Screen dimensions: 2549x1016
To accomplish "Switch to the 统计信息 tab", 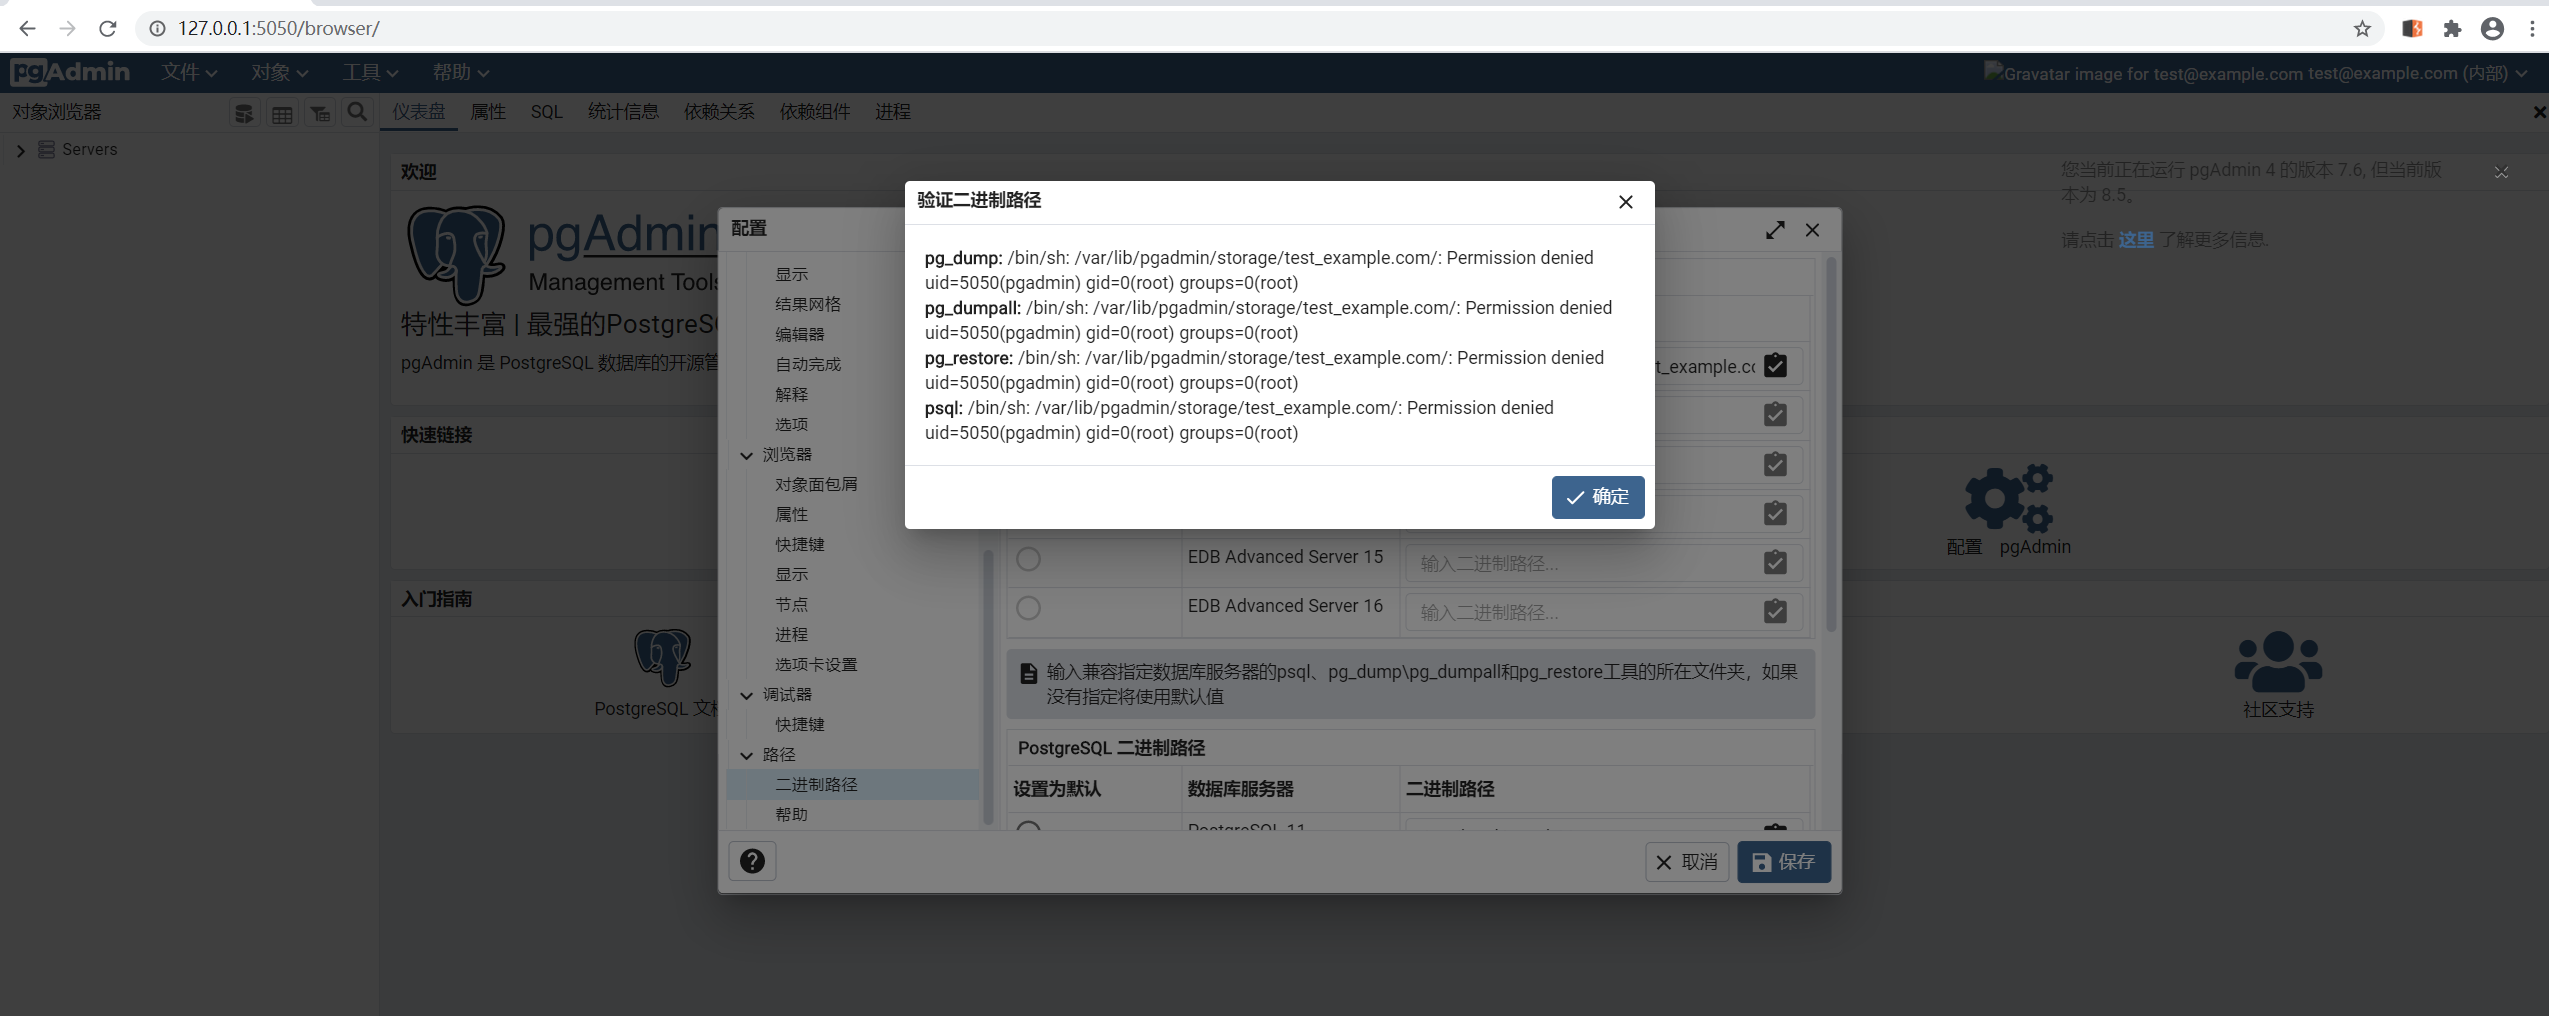I will pyautogui.click(x=623, y=112).
